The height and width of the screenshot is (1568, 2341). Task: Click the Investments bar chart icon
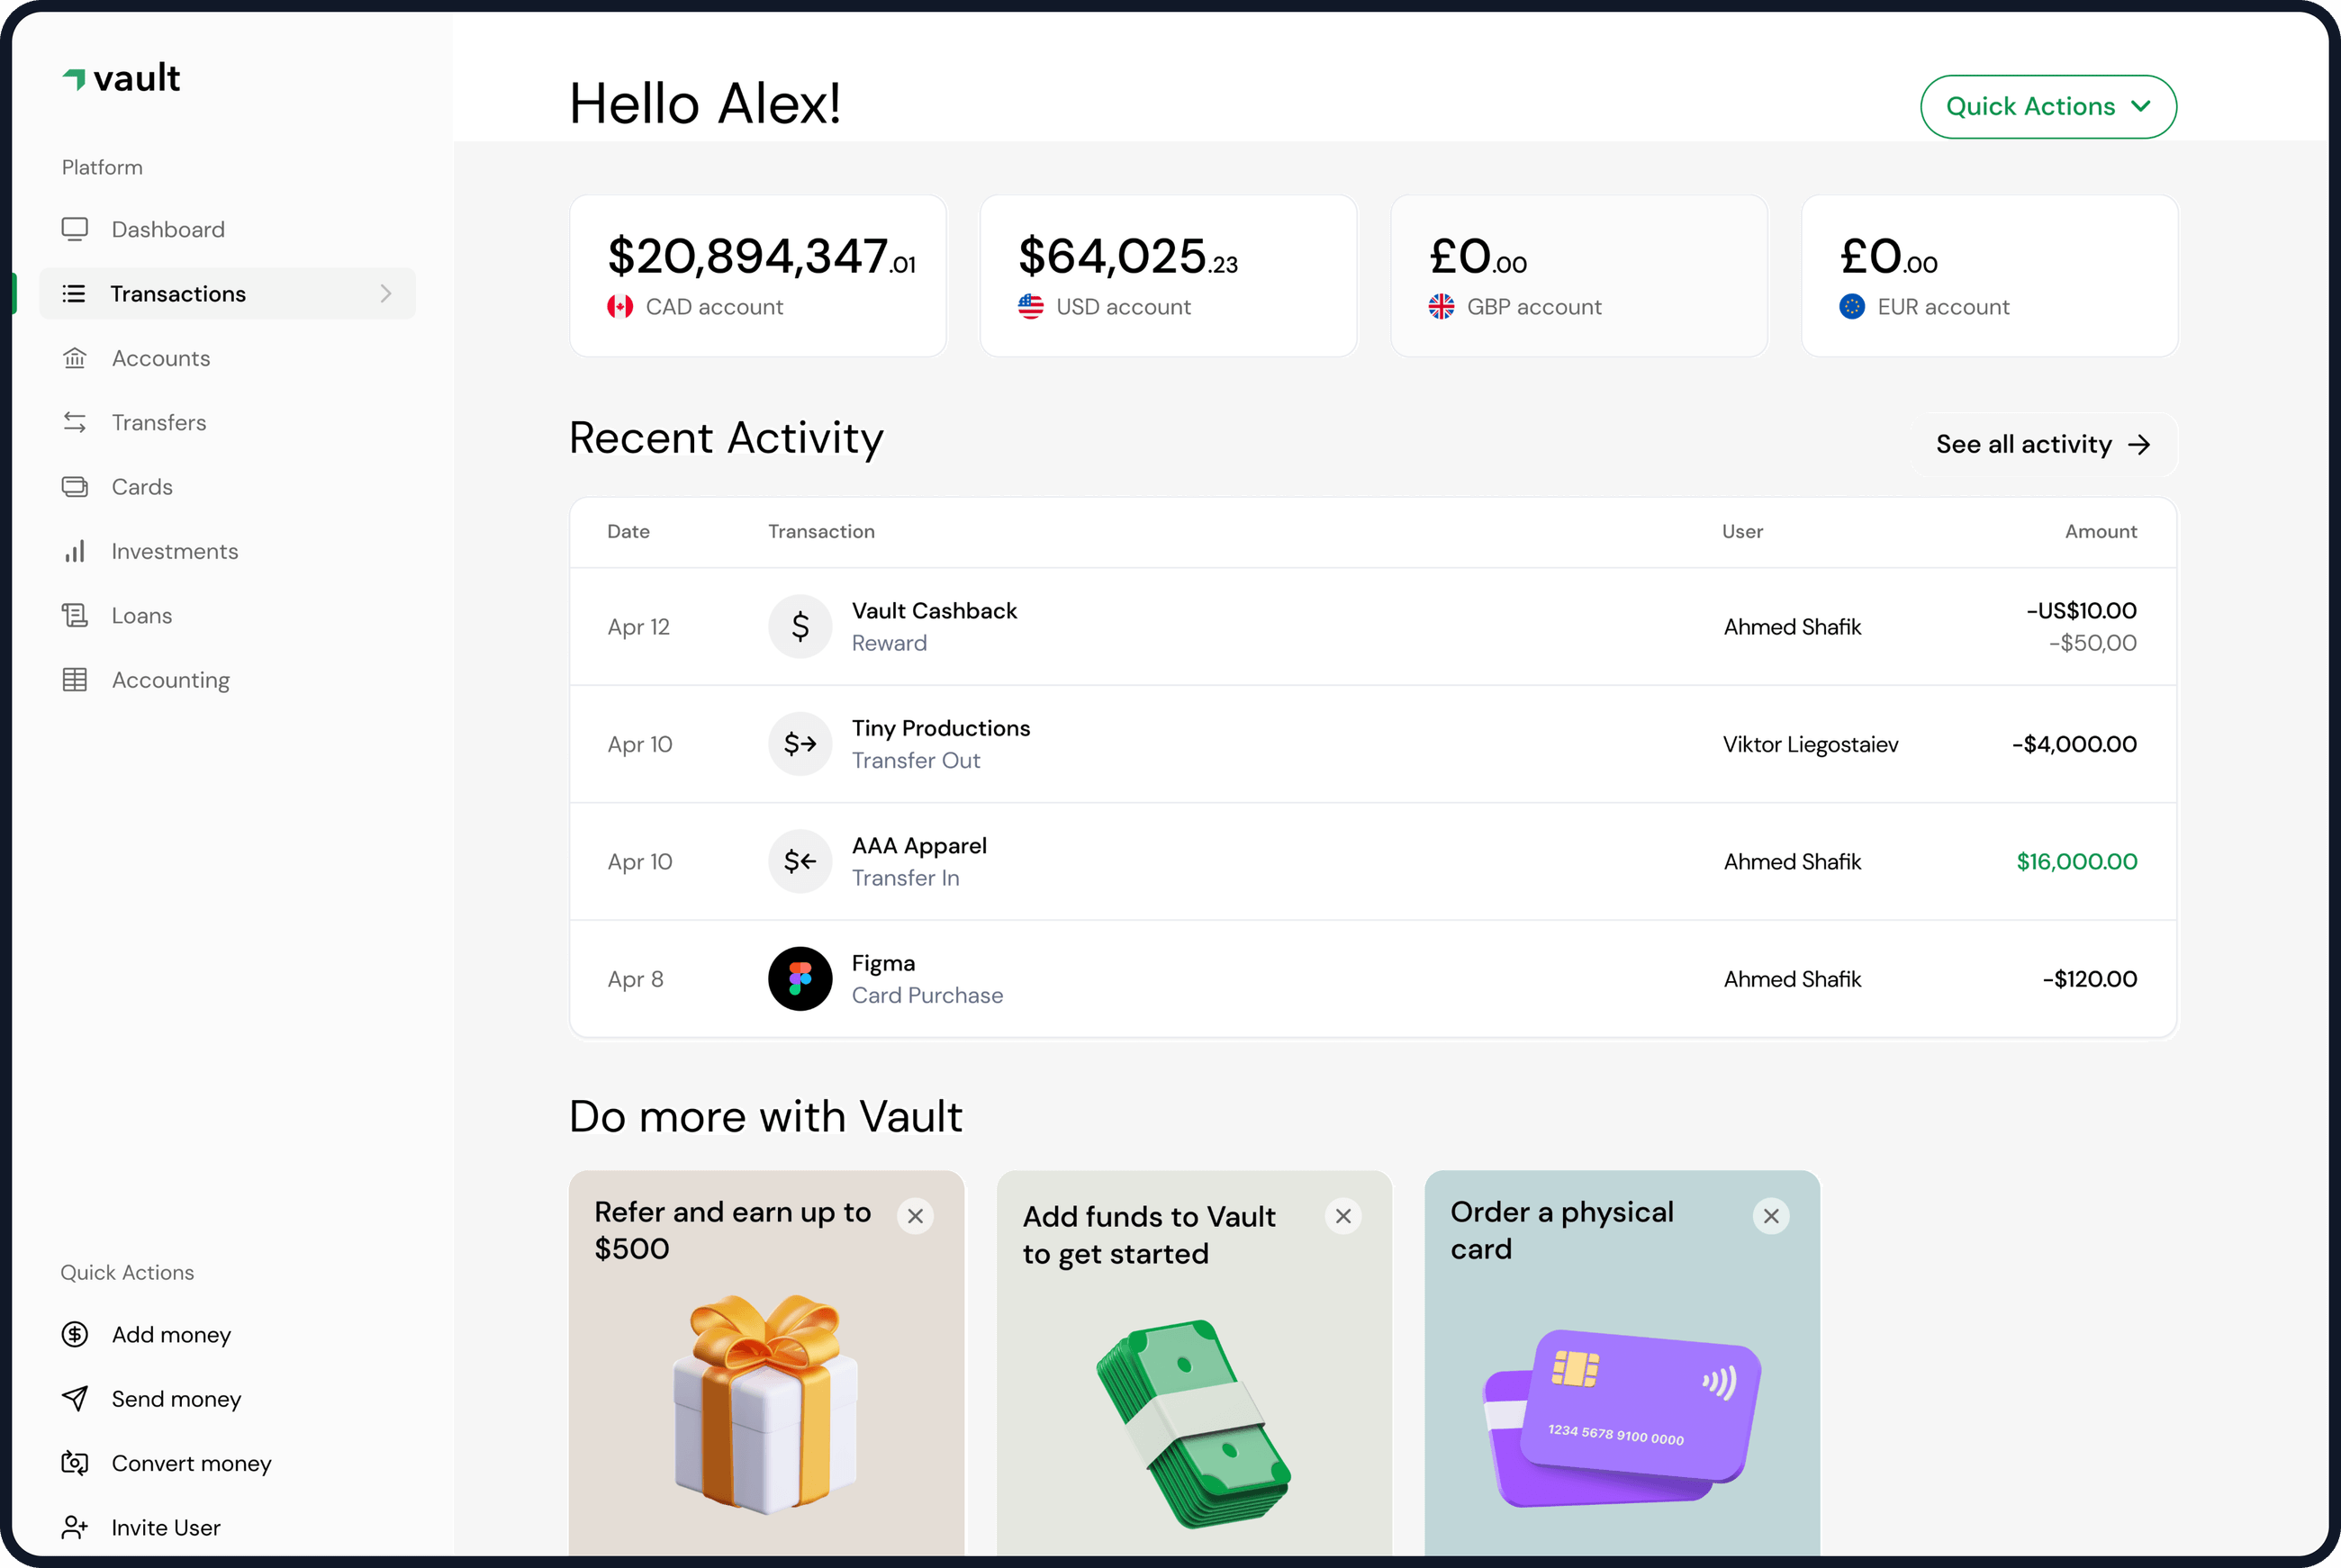[75, 551]
